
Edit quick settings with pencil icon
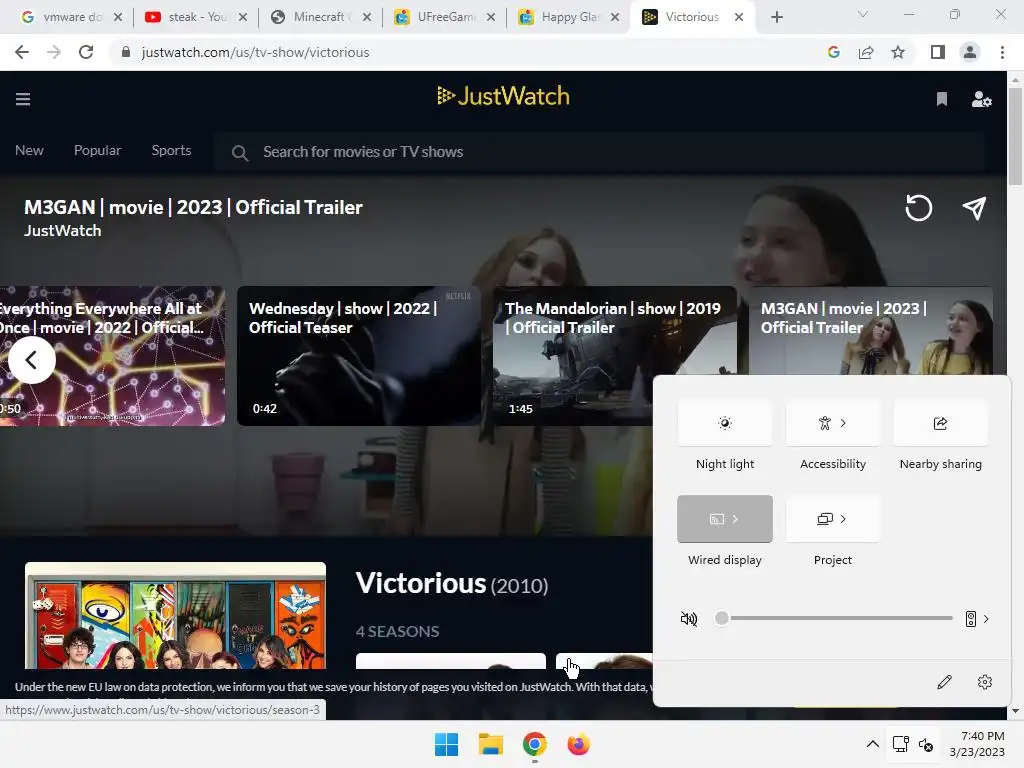click(944, 682)
